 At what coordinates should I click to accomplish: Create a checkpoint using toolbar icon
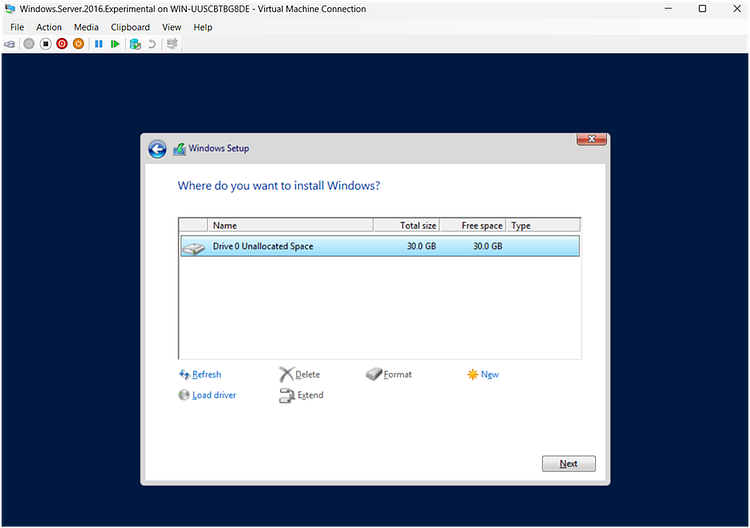[135, 44]
